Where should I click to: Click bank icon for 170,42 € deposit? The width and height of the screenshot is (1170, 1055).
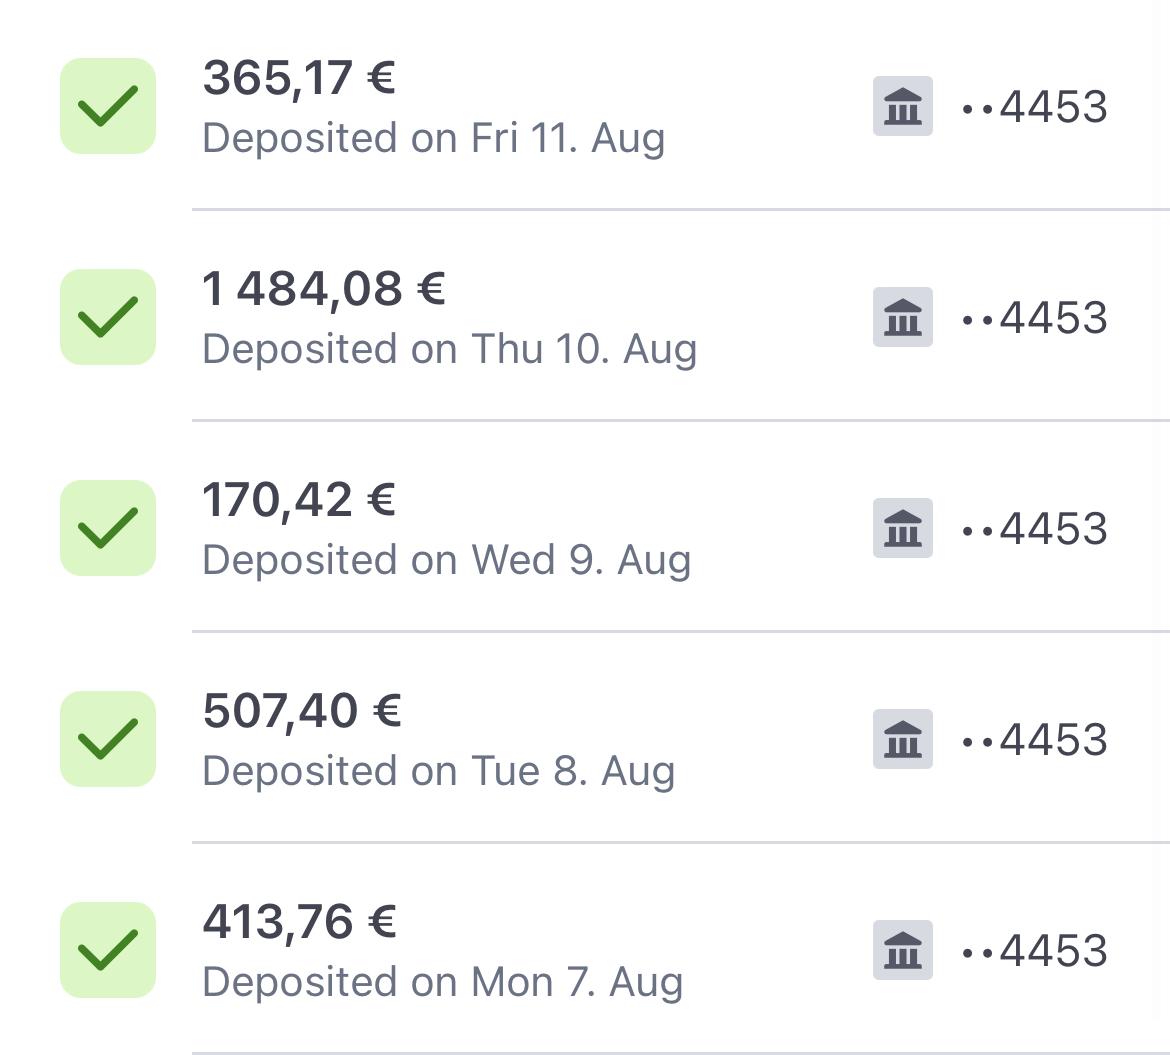[x=902, y=528]
